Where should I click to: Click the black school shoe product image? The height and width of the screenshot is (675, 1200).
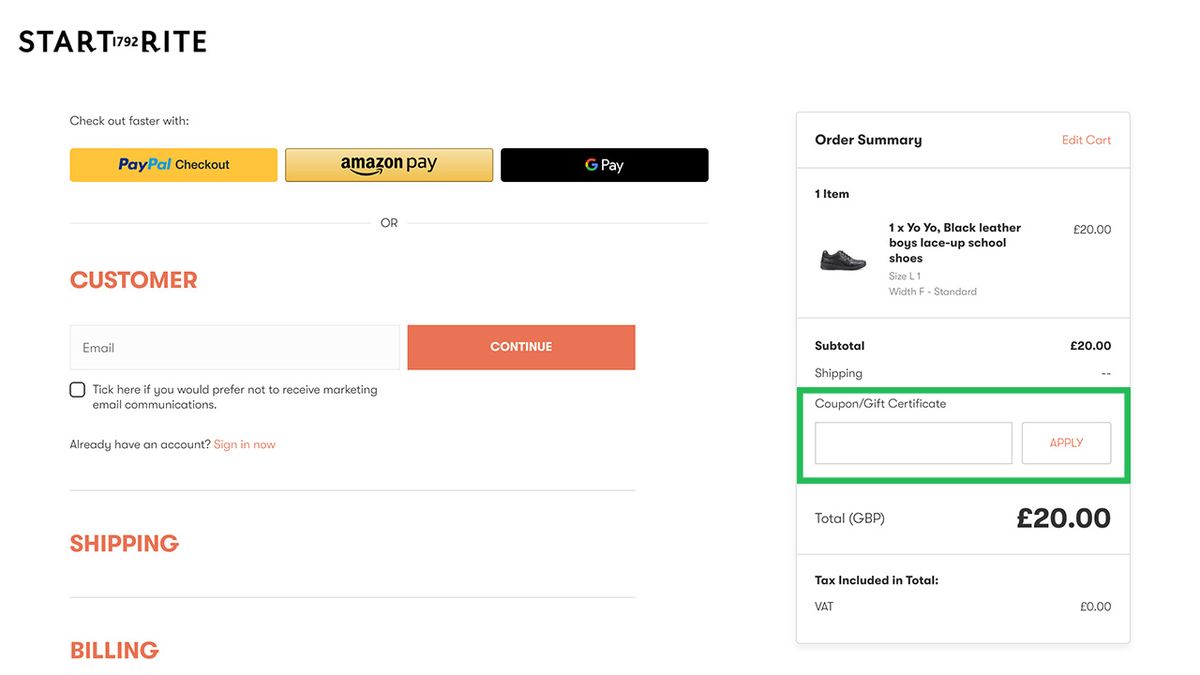coord(843,259)
